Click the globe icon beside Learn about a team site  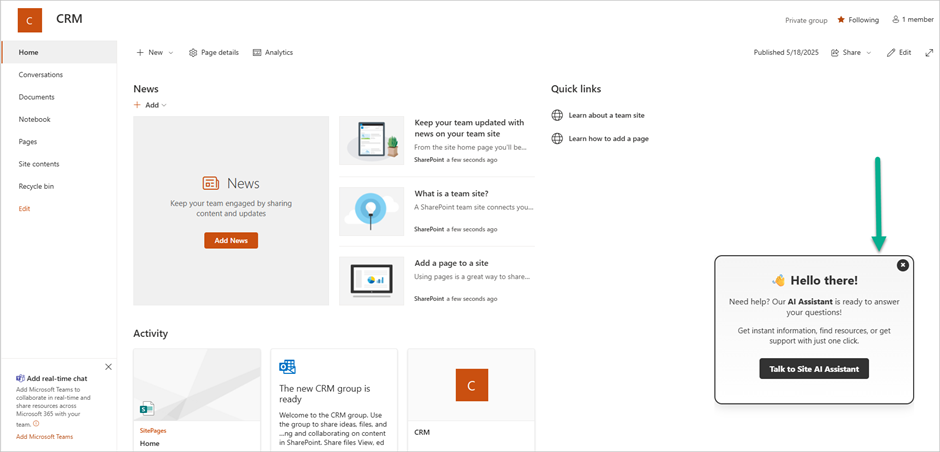(x=557, y=115)
